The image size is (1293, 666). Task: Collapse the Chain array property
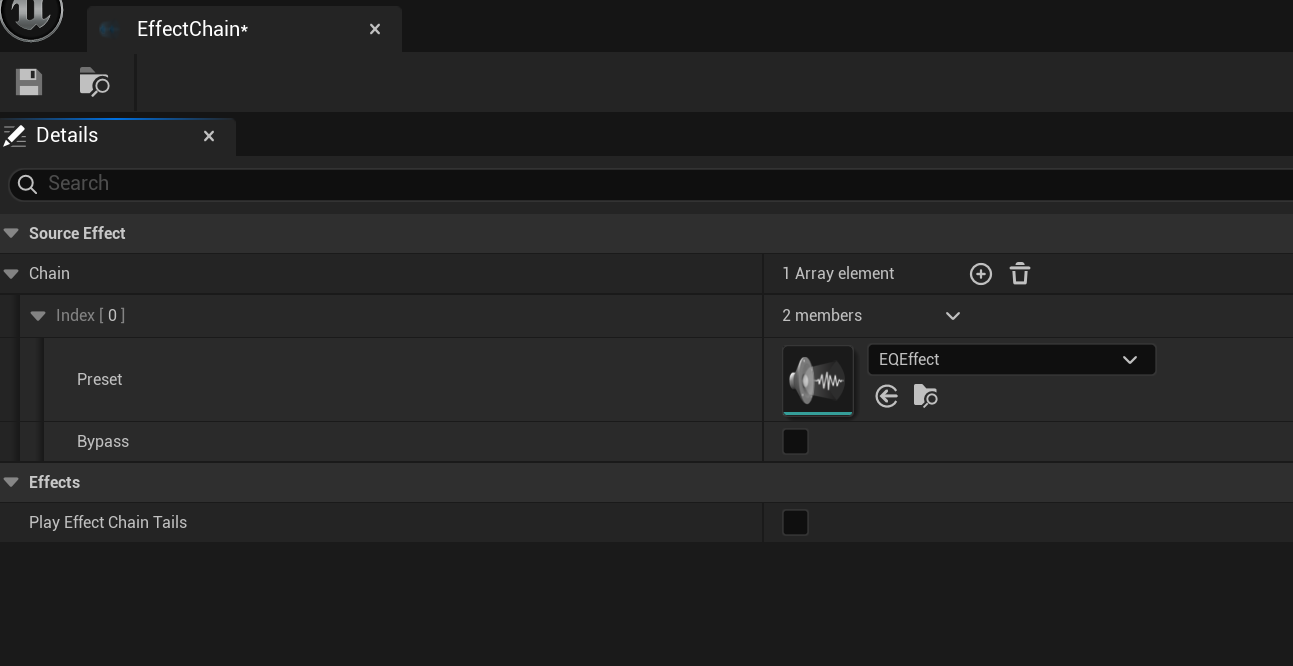tap(11, 274)
